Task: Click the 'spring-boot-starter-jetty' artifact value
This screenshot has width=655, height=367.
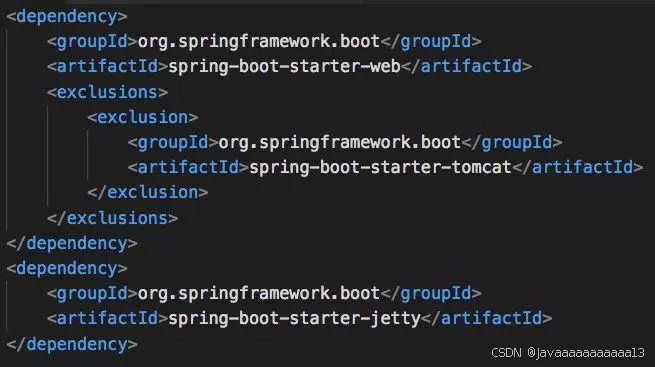Action: 294,319
